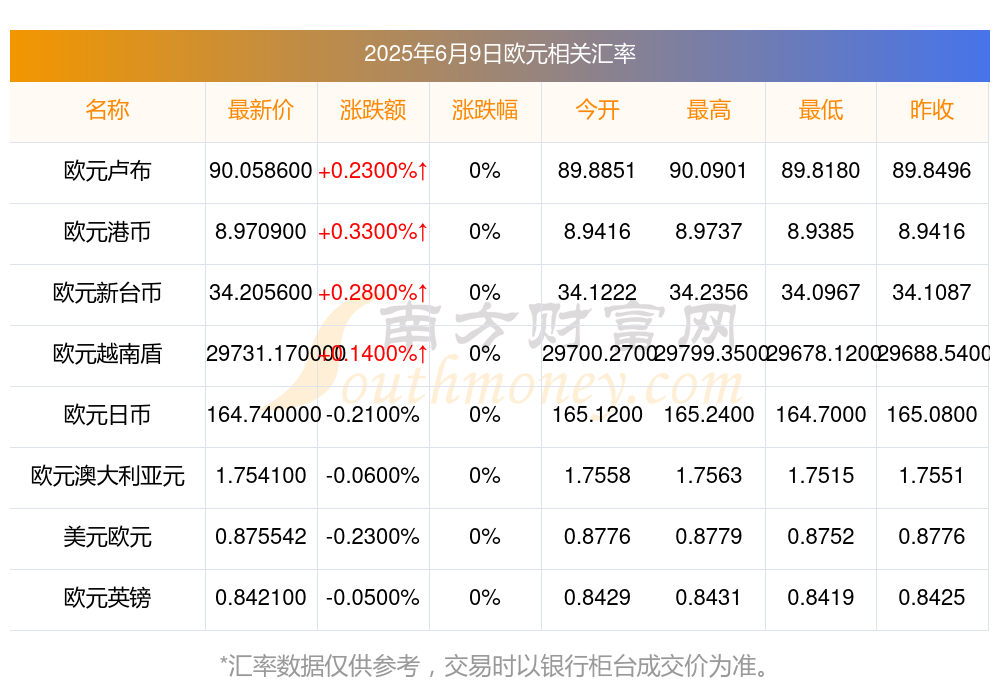
Task: Click the red +0.2300%↑ change value
Action: [373, 170]
